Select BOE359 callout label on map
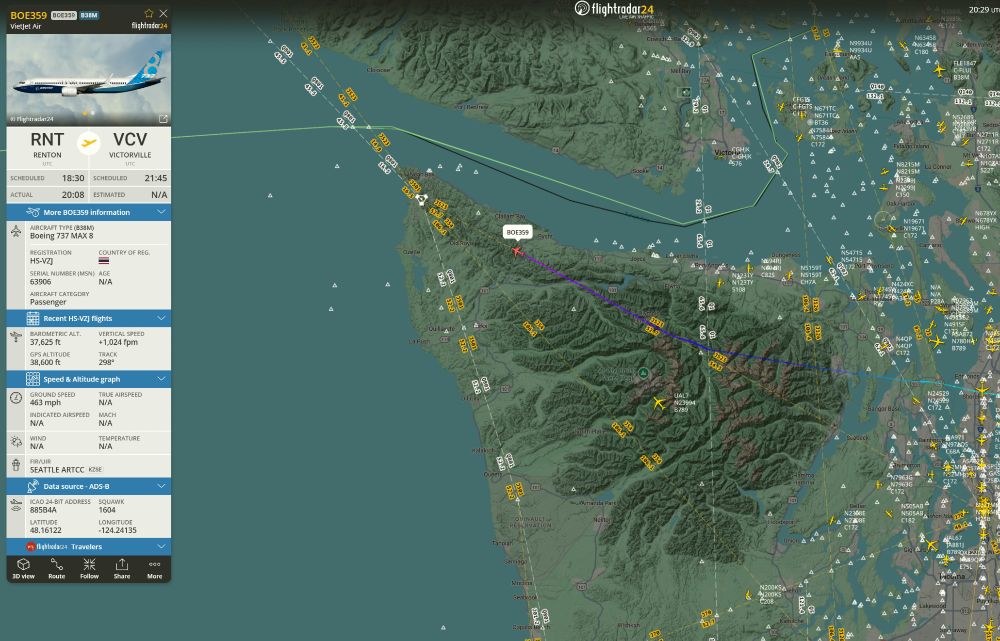Viewport: 1000px width, 641px height. point(517,232)
